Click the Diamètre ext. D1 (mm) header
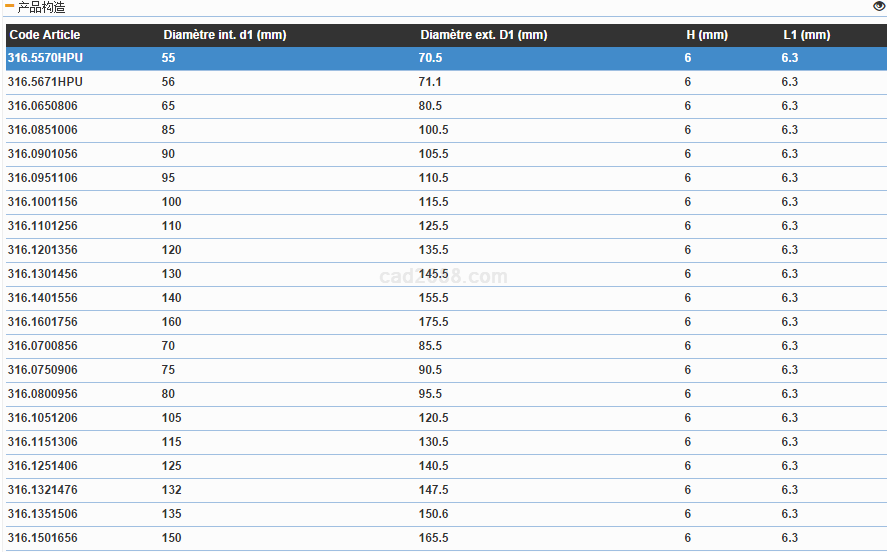Viewport: 887px width, 552px height. coord(483,35)
